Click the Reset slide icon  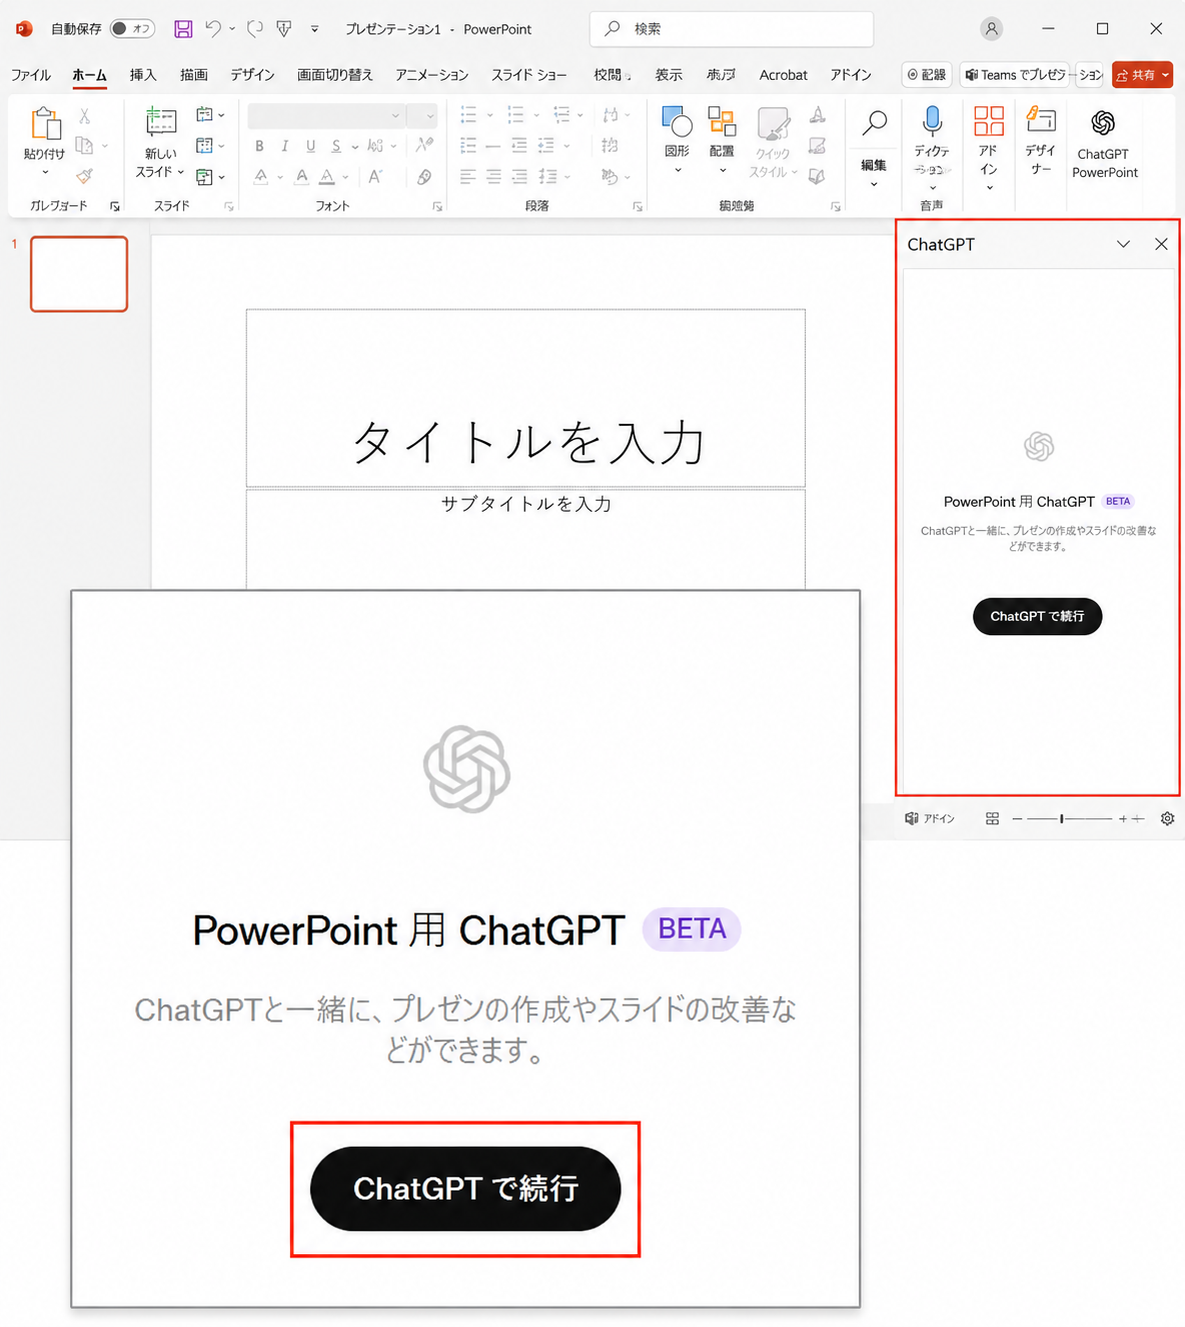(205, 146)
